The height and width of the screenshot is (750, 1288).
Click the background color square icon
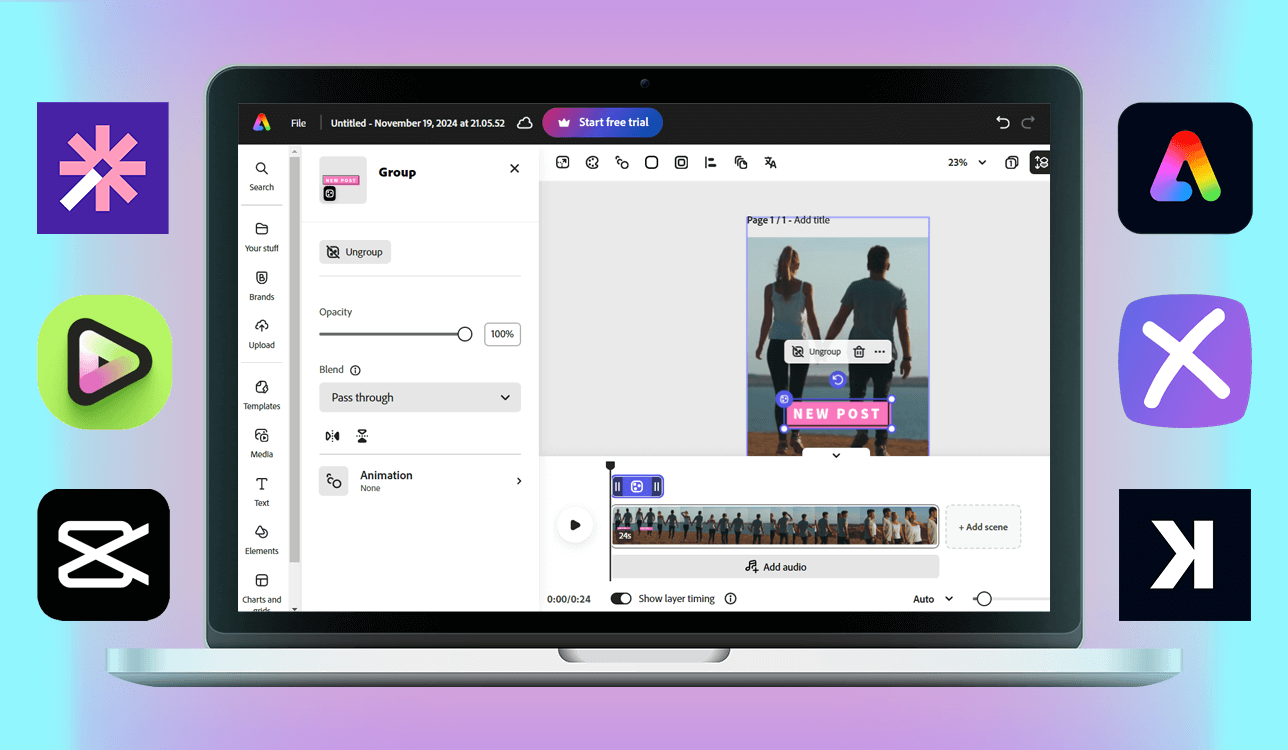[651, 162]
